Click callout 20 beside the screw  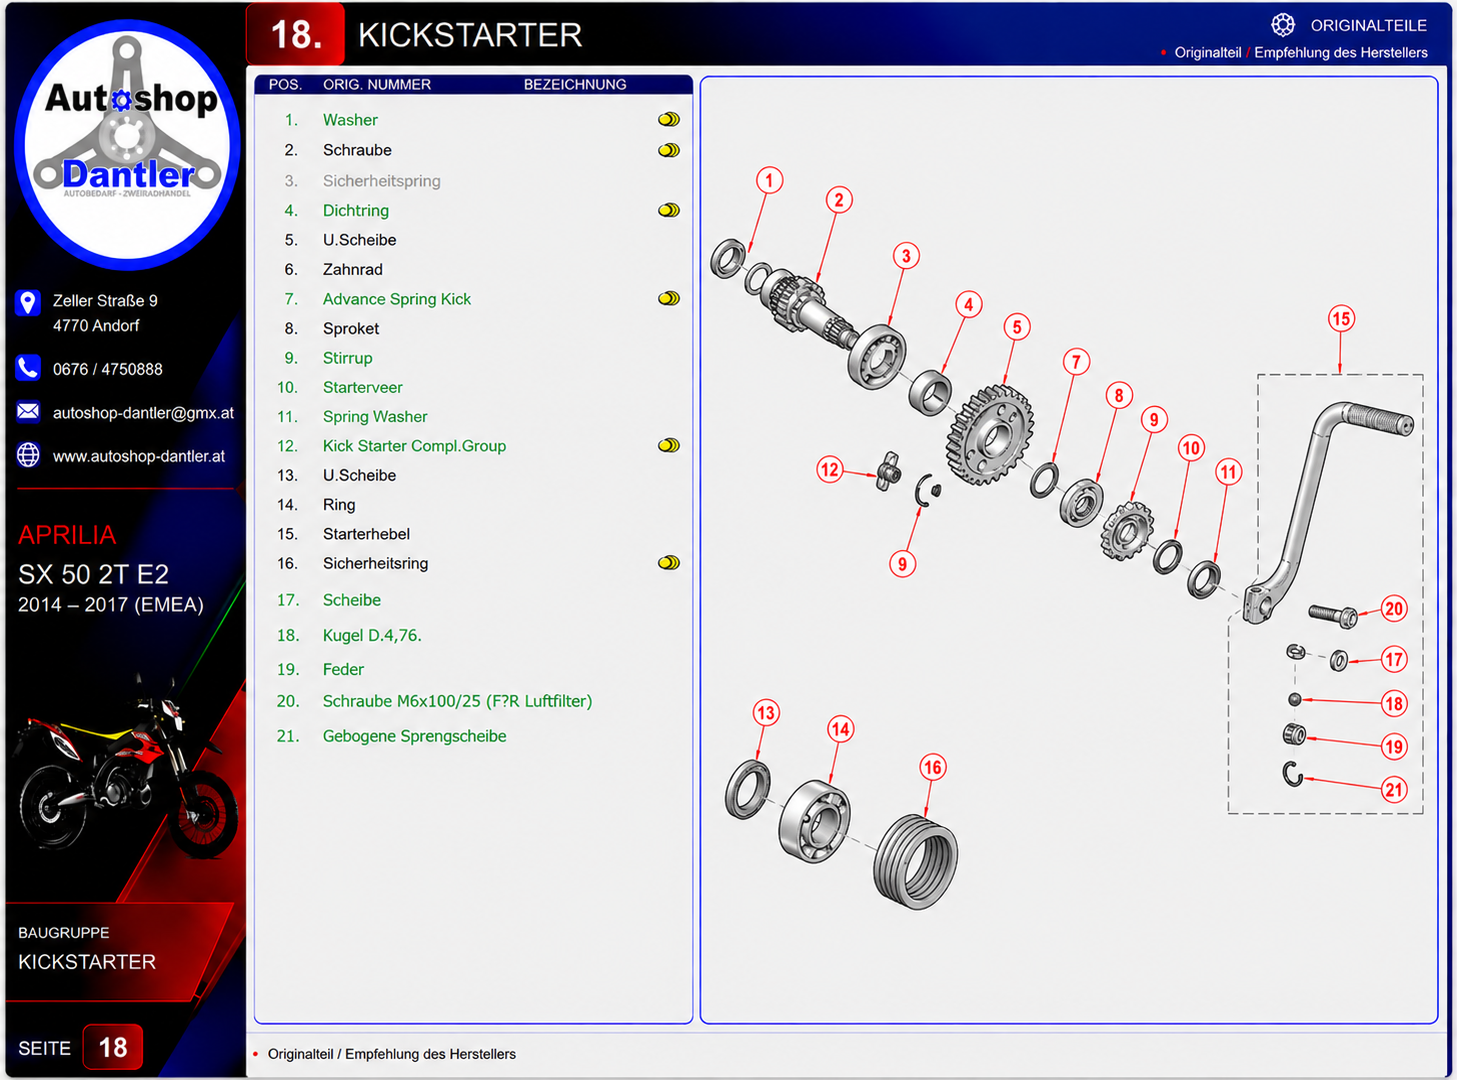pyautogui.click(x=1394, y=609)
